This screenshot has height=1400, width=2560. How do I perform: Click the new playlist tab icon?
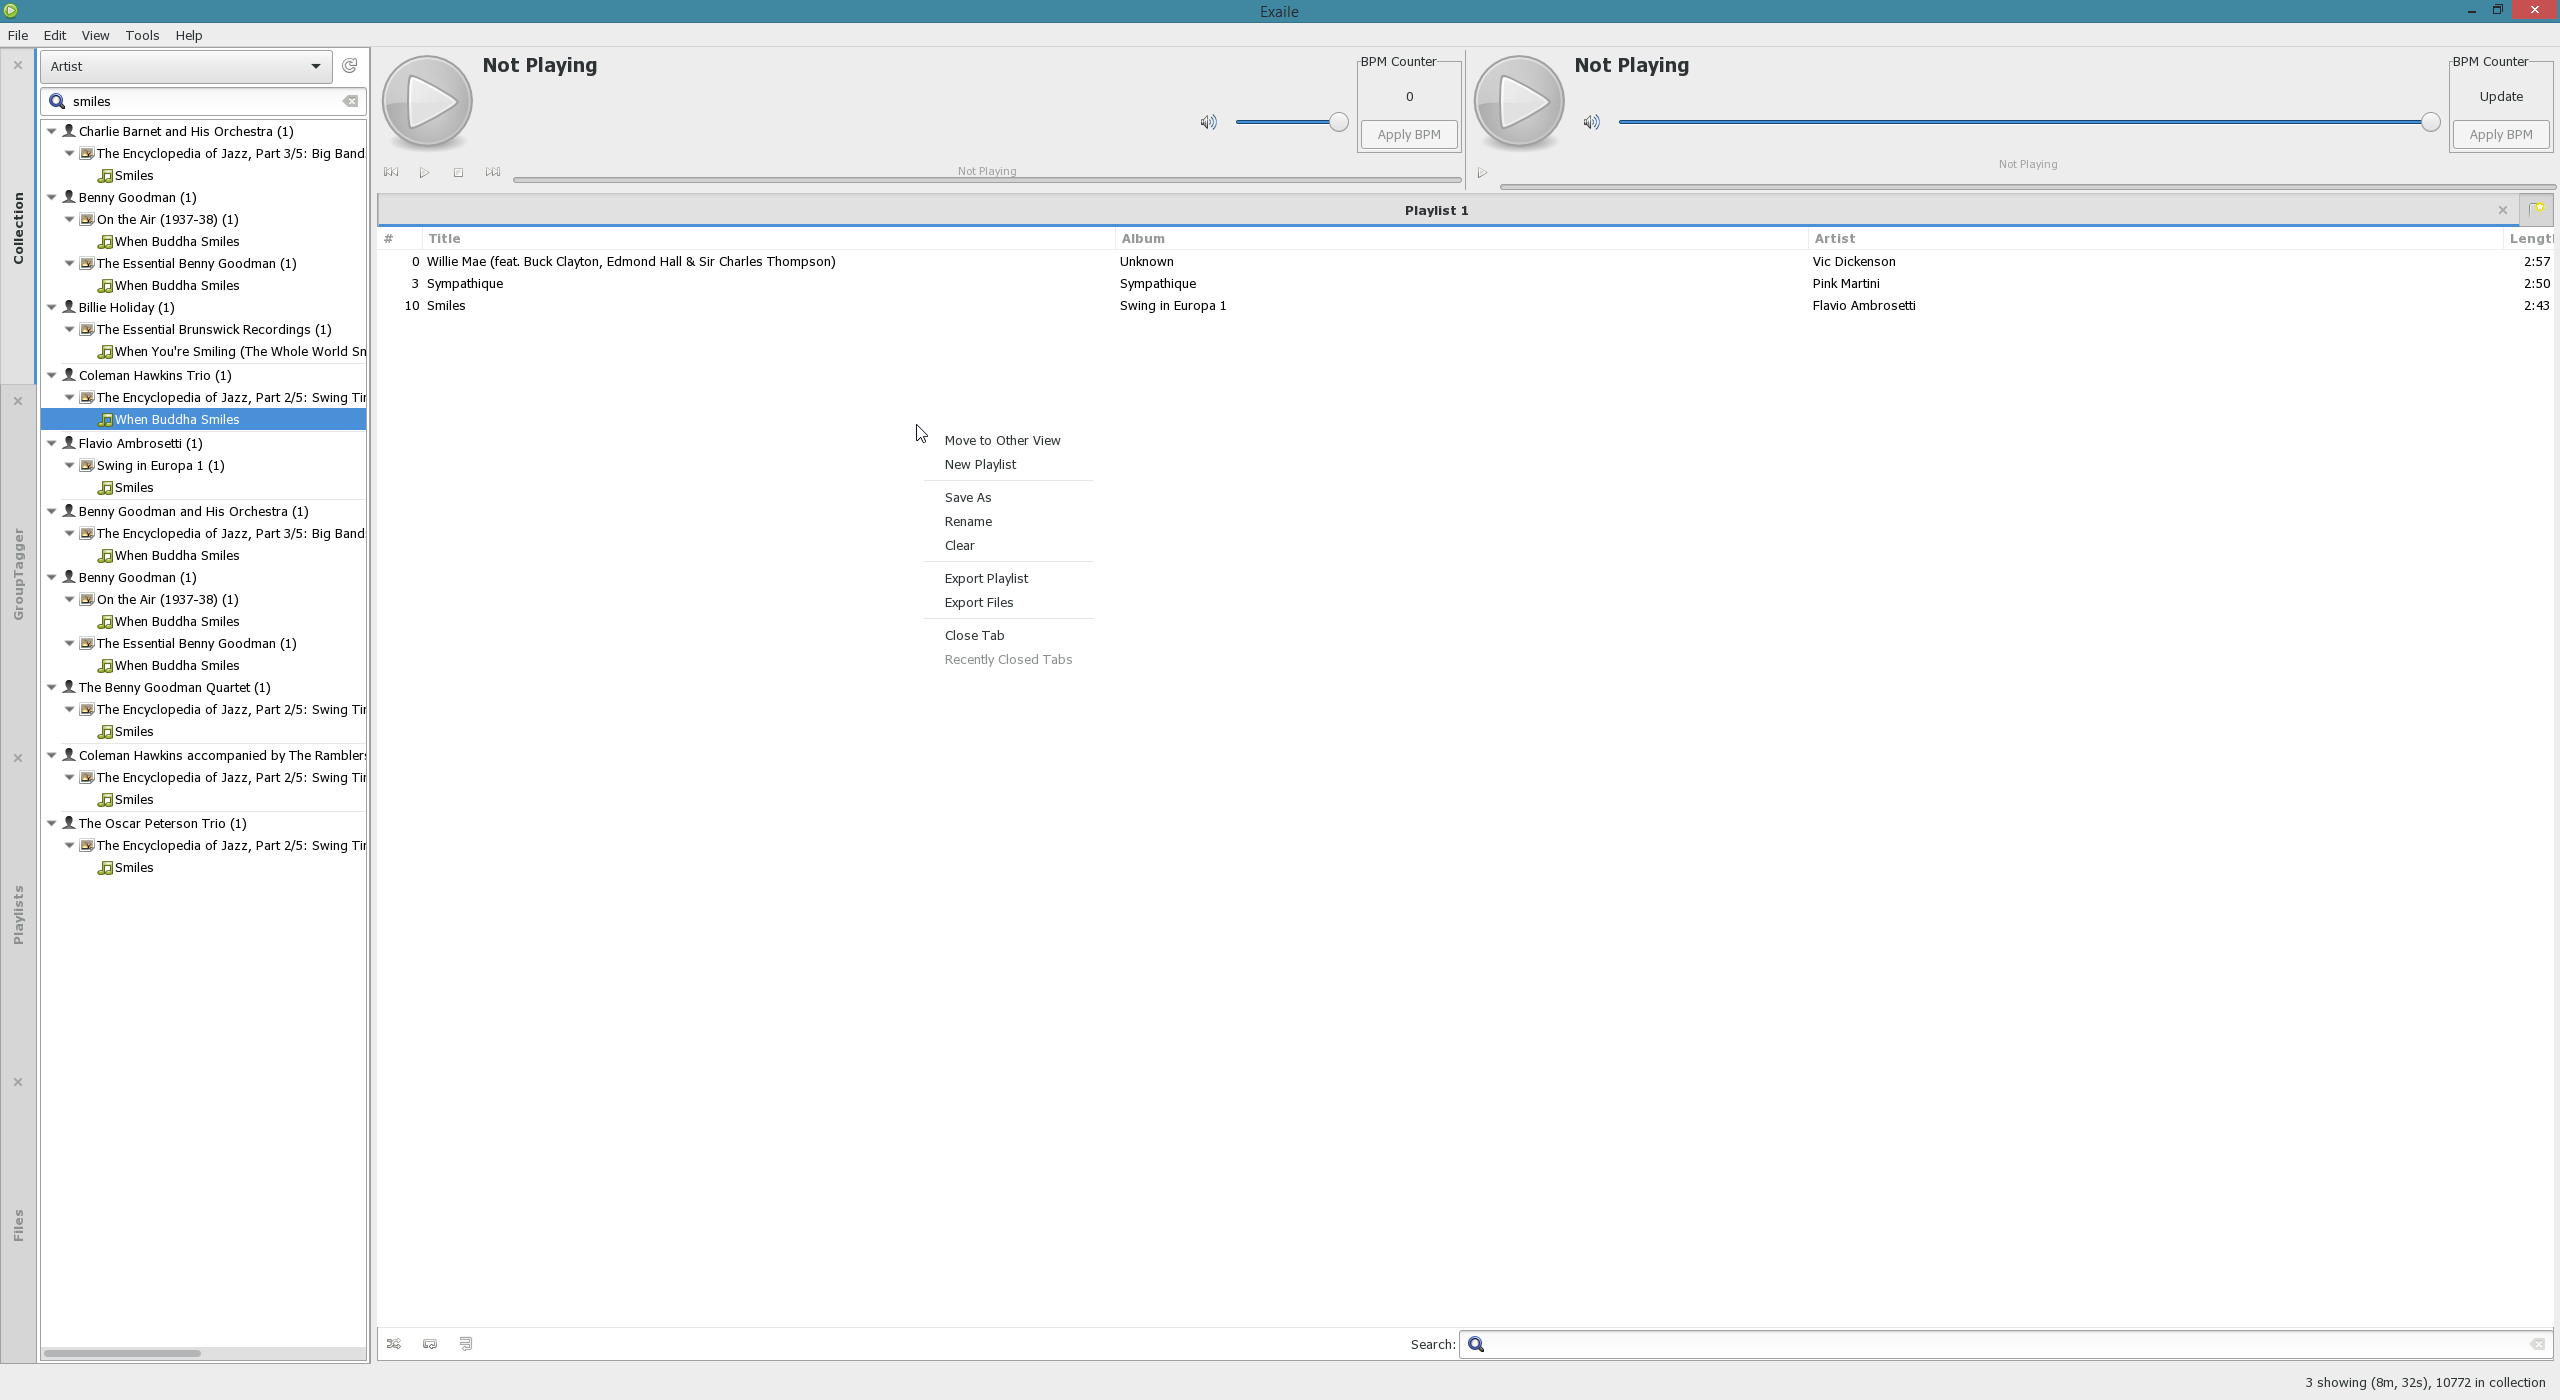(x=2536, y=210)
